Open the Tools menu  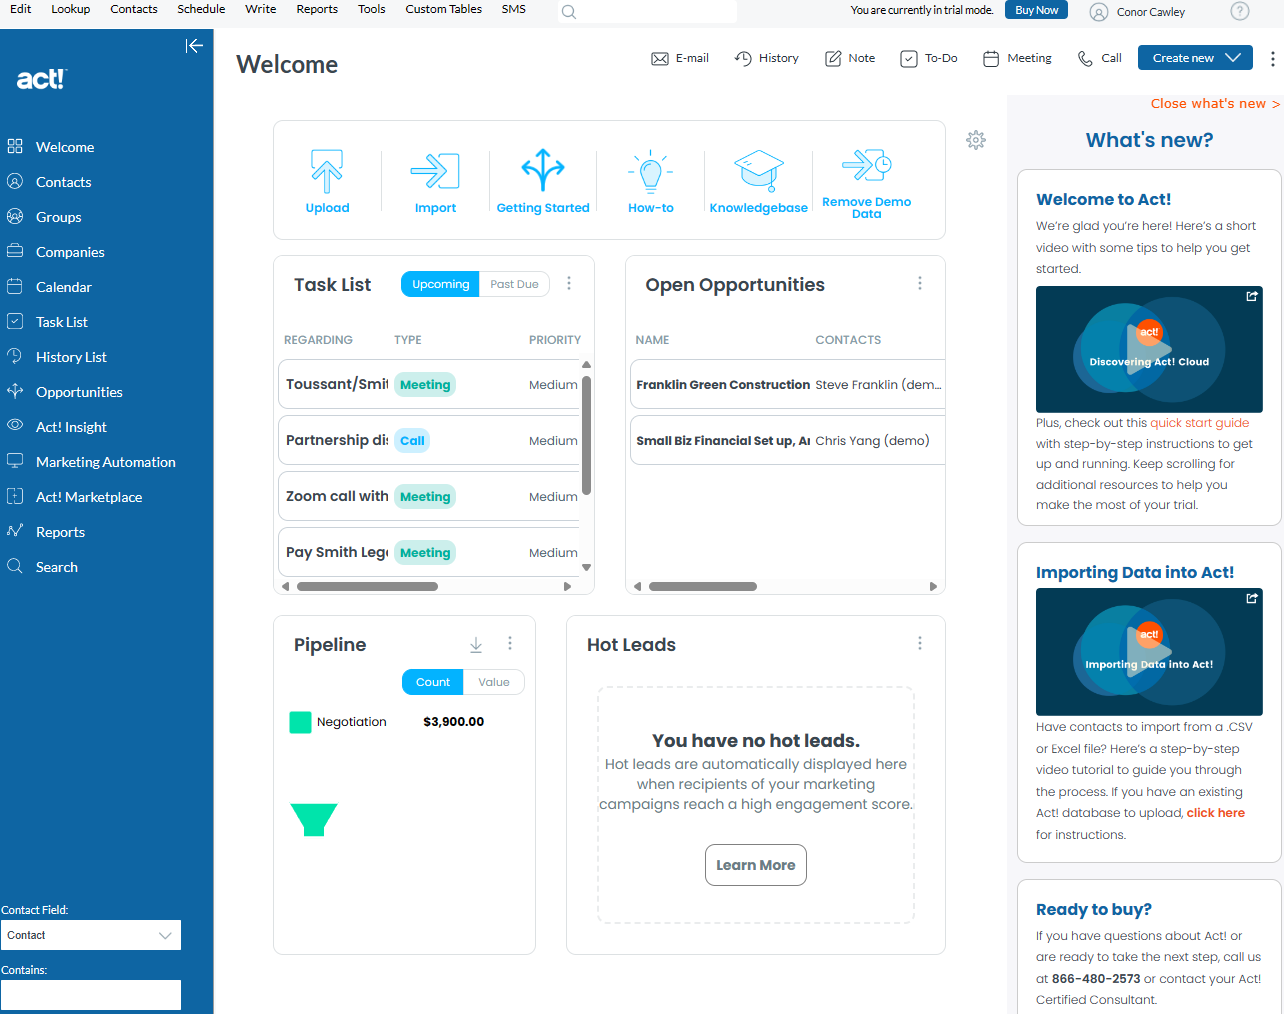pos(372,9)
